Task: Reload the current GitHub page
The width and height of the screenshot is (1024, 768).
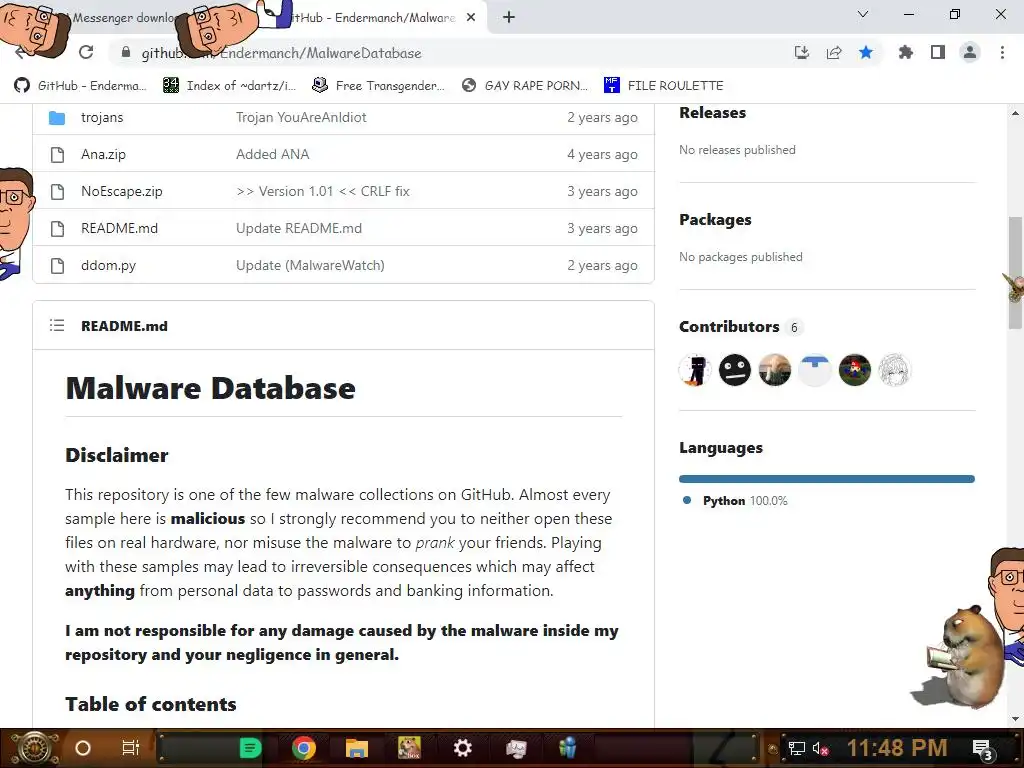Action: [x=86, y=52]
